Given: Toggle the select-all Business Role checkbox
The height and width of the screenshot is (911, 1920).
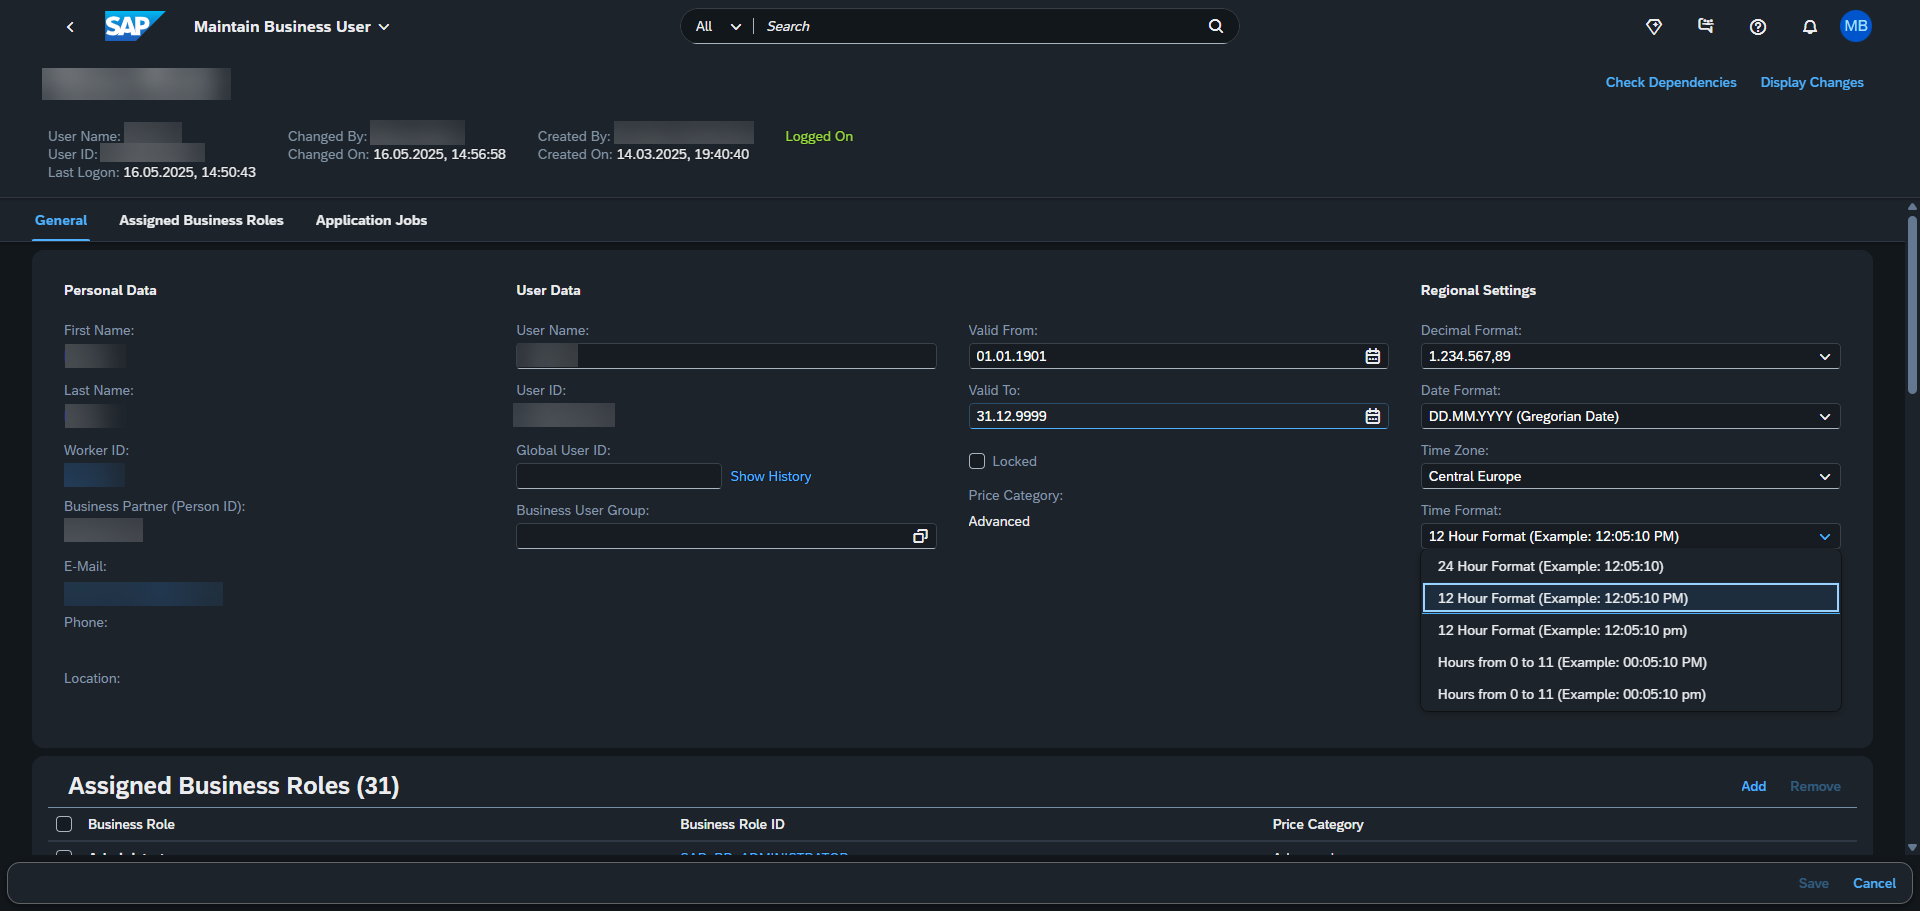Looking at the screenshot, I should coord(64,824).
